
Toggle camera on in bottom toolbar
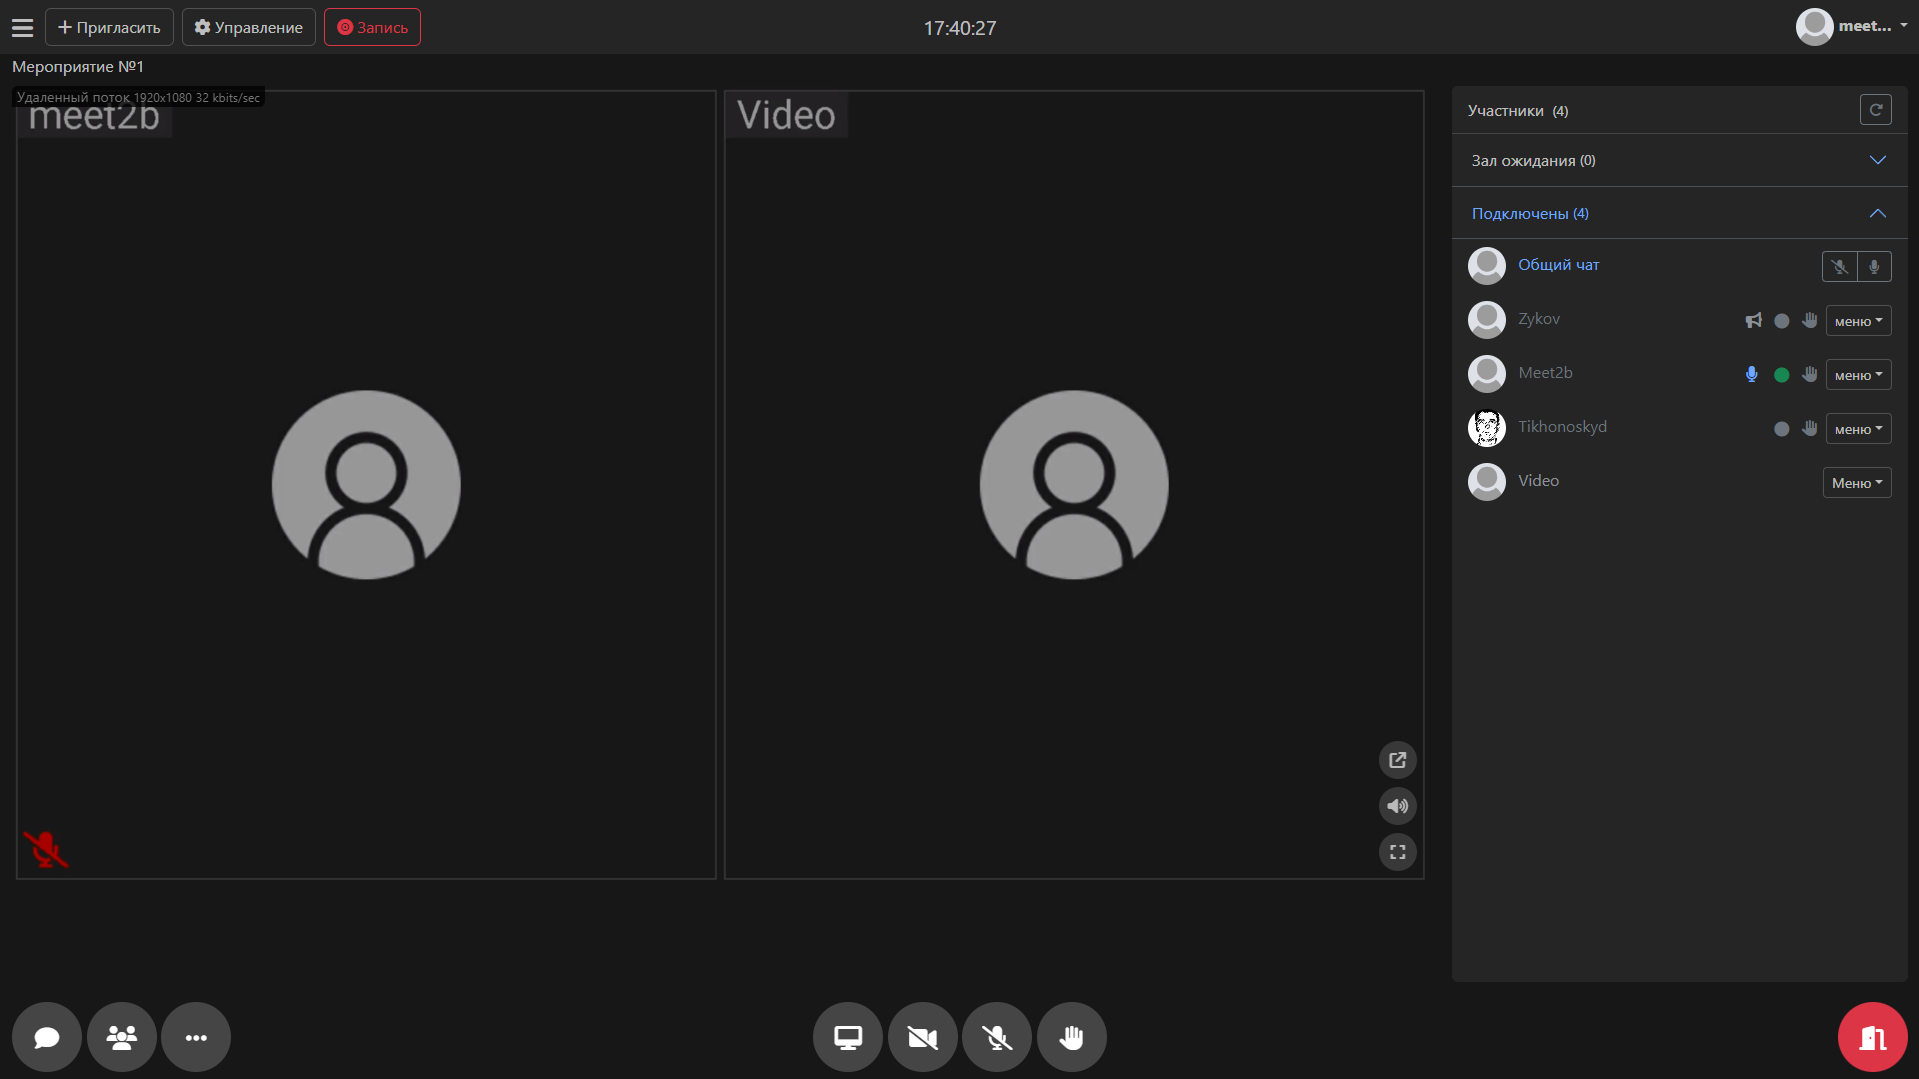[922, 1037]
